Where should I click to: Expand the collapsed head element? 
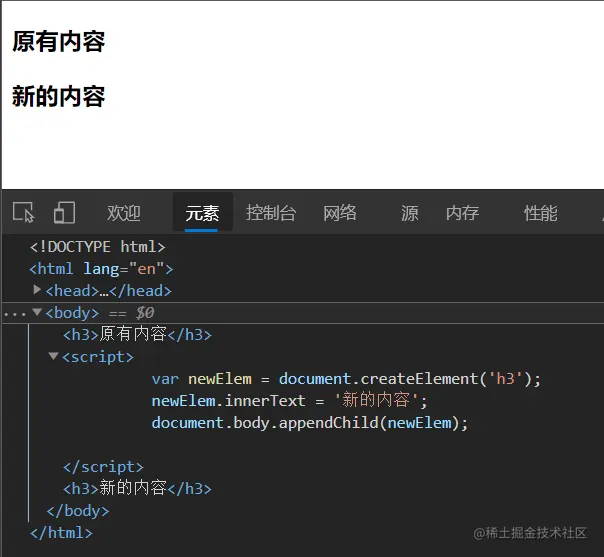point(37,290)
